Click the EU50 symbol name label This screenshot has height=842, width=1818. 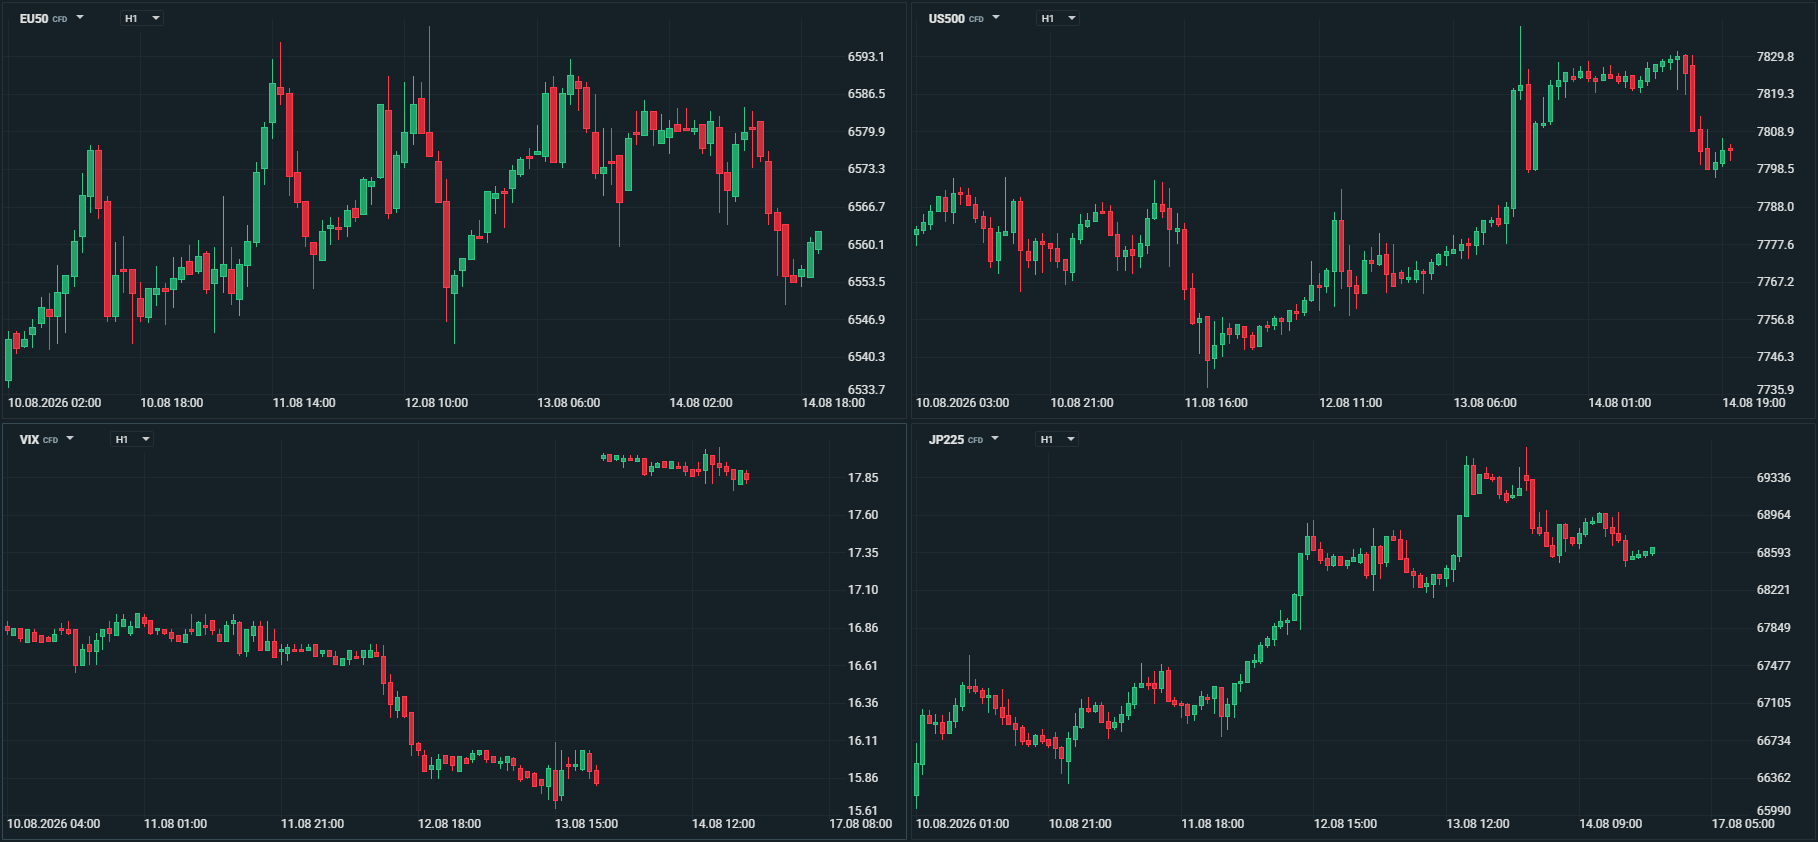click(34, 19)
